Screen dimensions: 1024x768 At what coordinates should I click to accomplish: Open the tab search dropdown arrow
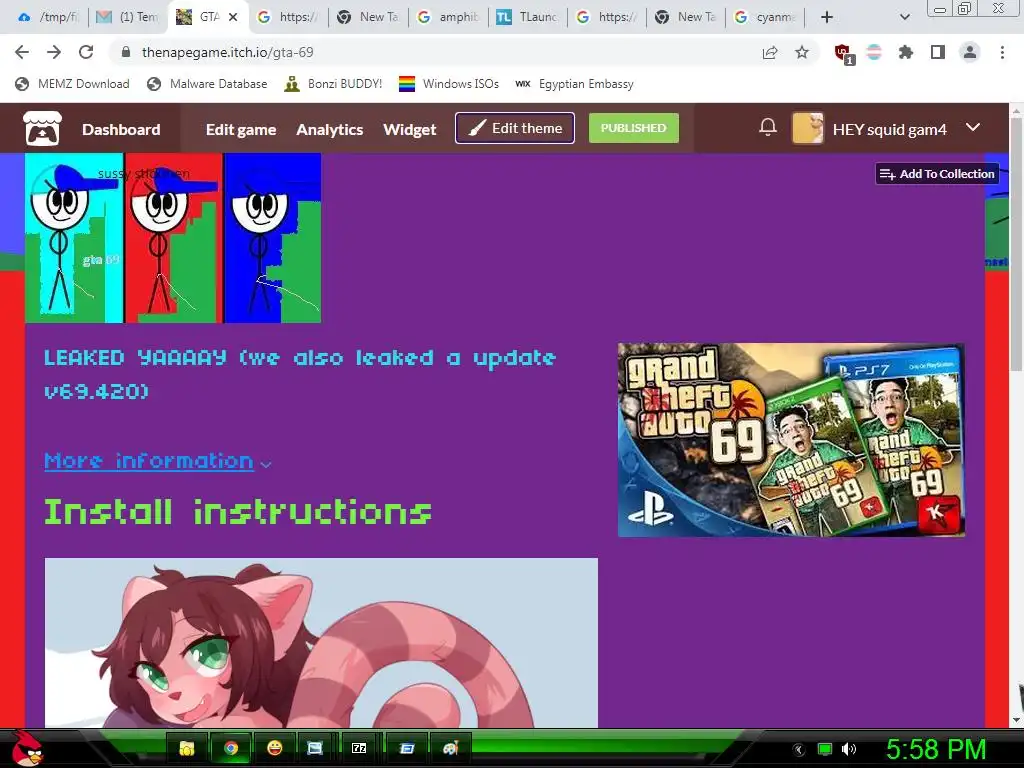(x=904, y=18)
